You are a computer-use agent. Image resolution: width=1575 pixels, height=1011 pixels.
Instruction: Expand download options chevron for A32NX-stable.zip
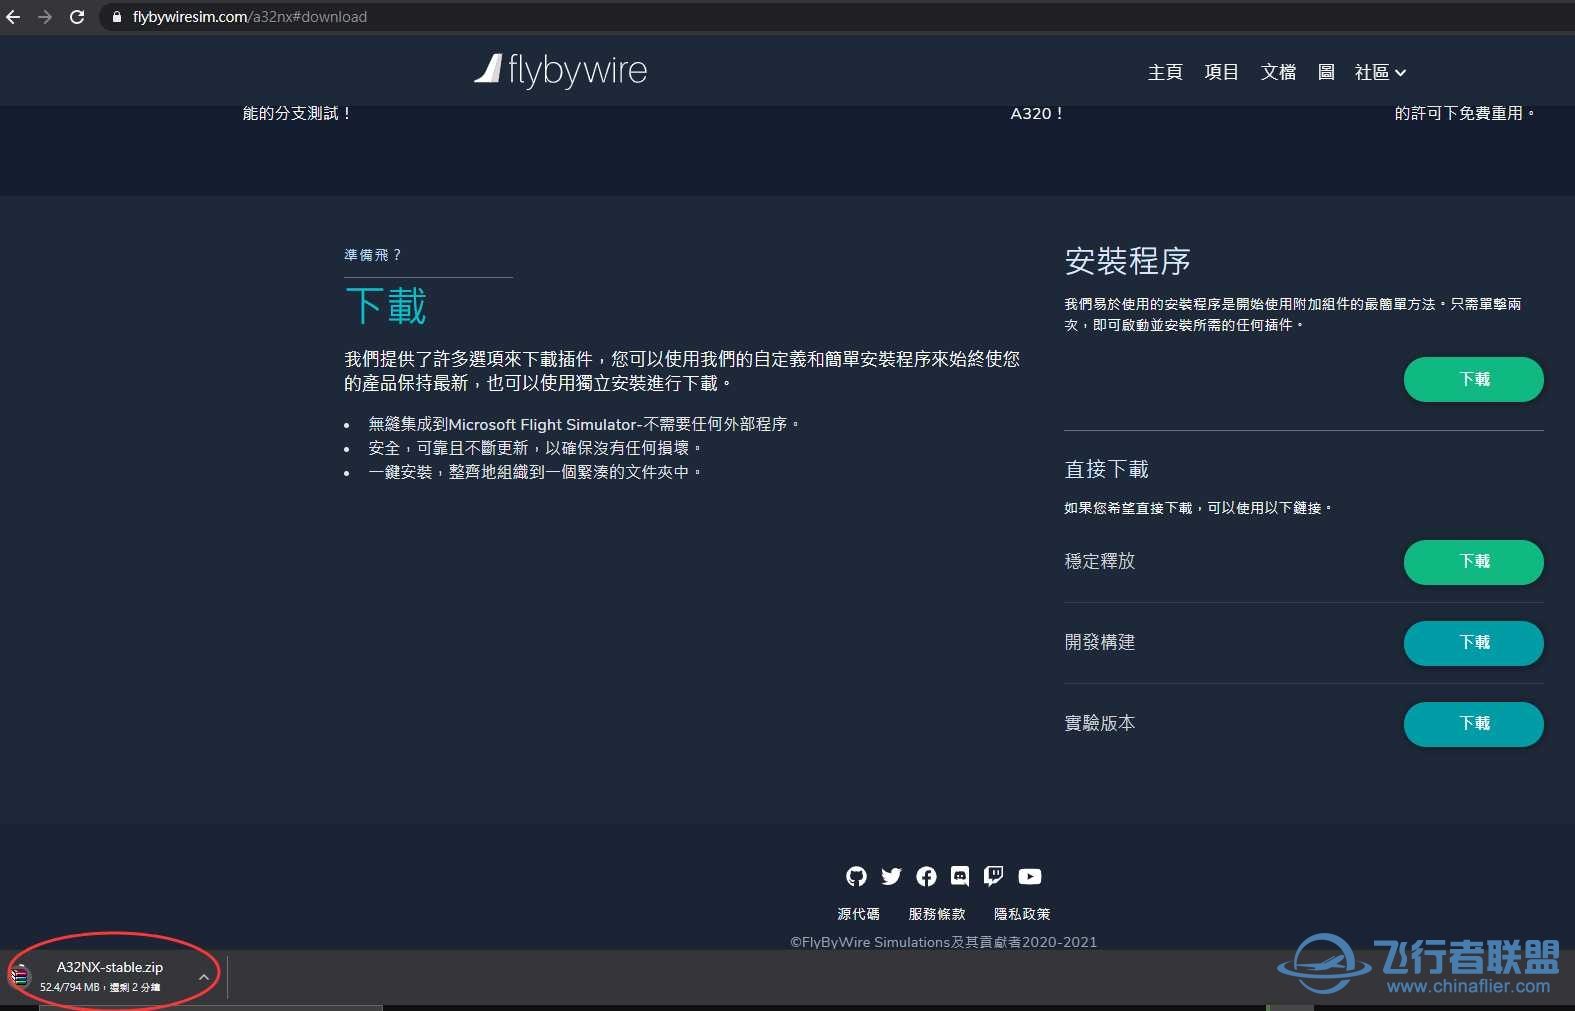tap(204, 977)
